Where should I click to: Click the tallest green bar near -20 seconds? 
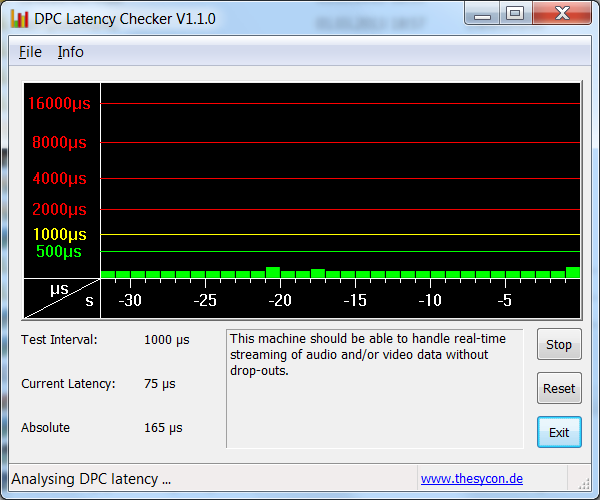click(x=273, y=272)
